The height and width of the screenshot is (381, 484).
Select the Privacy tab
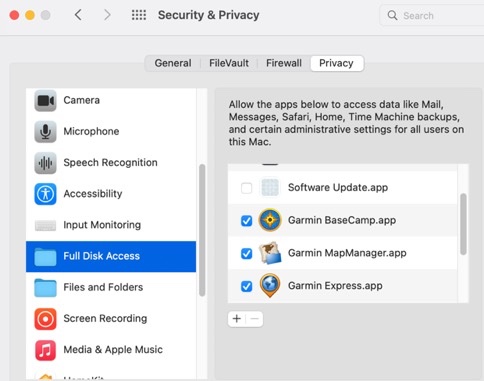click(x=336, y=63)
